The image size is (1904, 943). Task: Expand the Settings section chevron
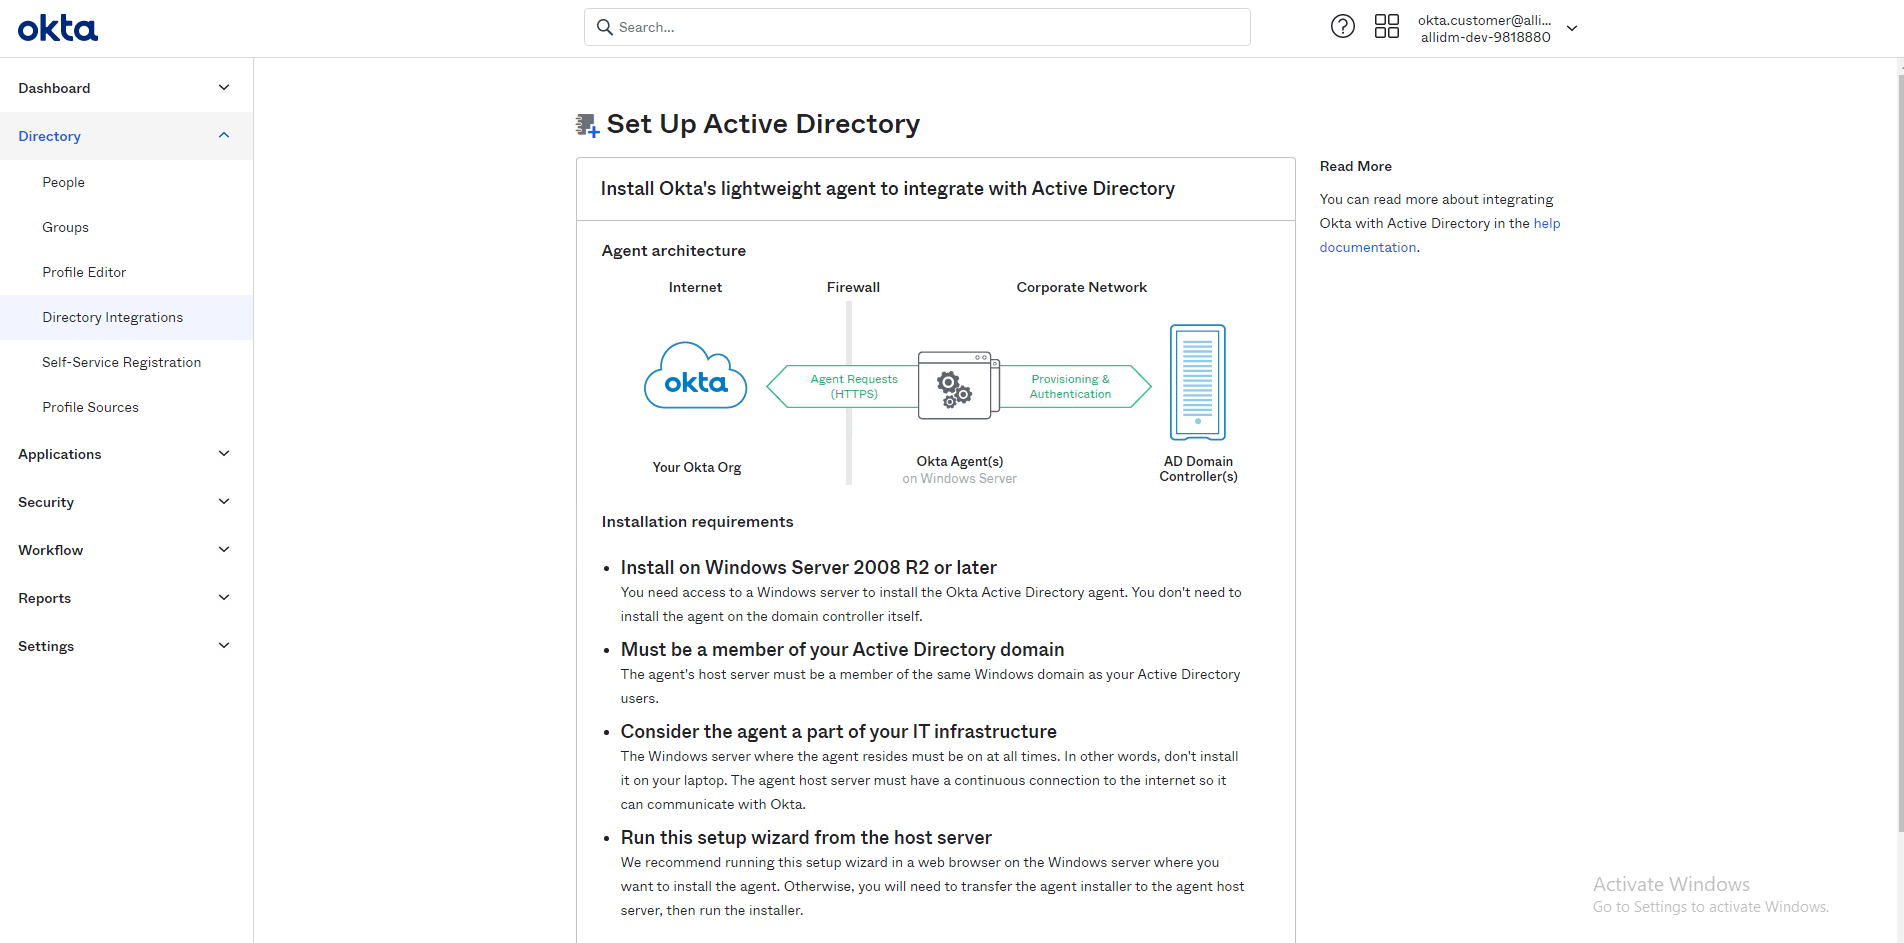coord(224,646)
